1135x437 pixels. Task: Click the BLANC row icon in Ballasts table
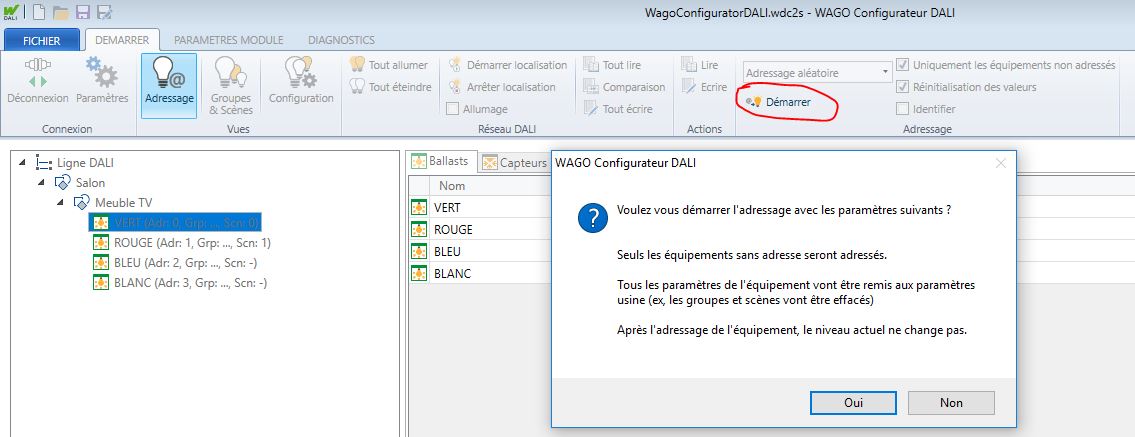pos(418,273)
